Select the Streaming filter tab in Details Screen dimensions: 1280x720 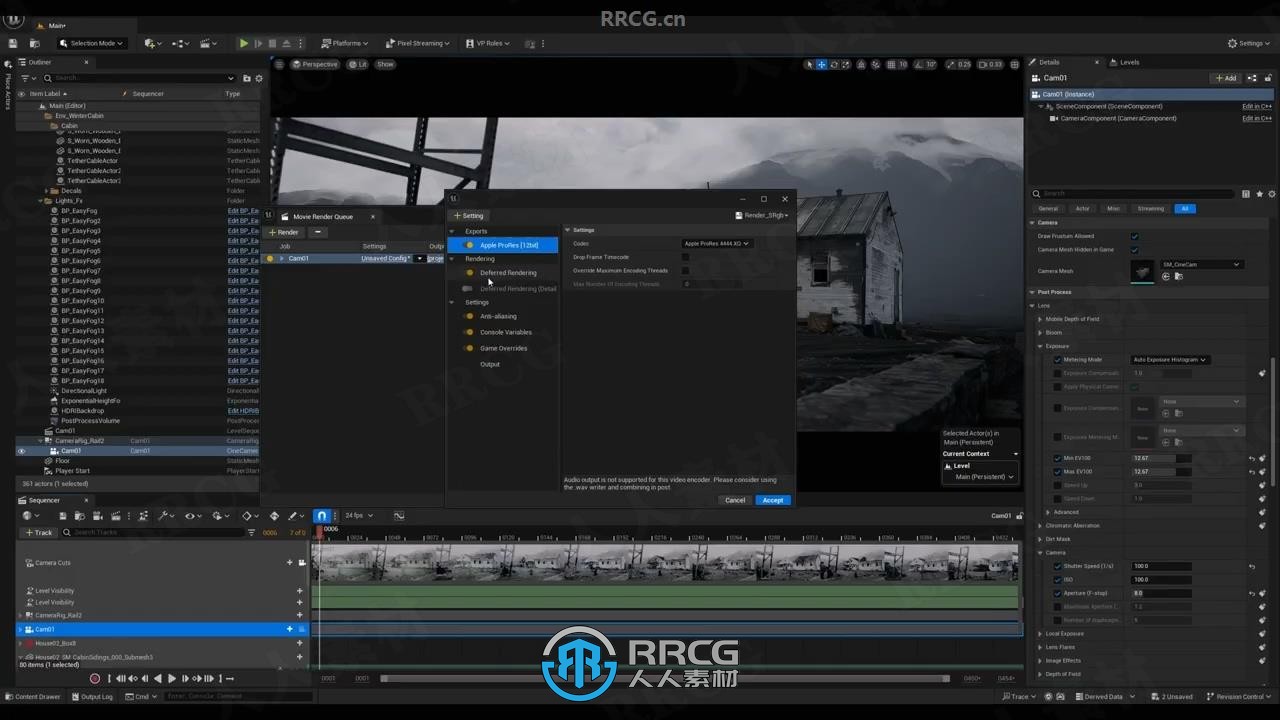[1150, 209]
